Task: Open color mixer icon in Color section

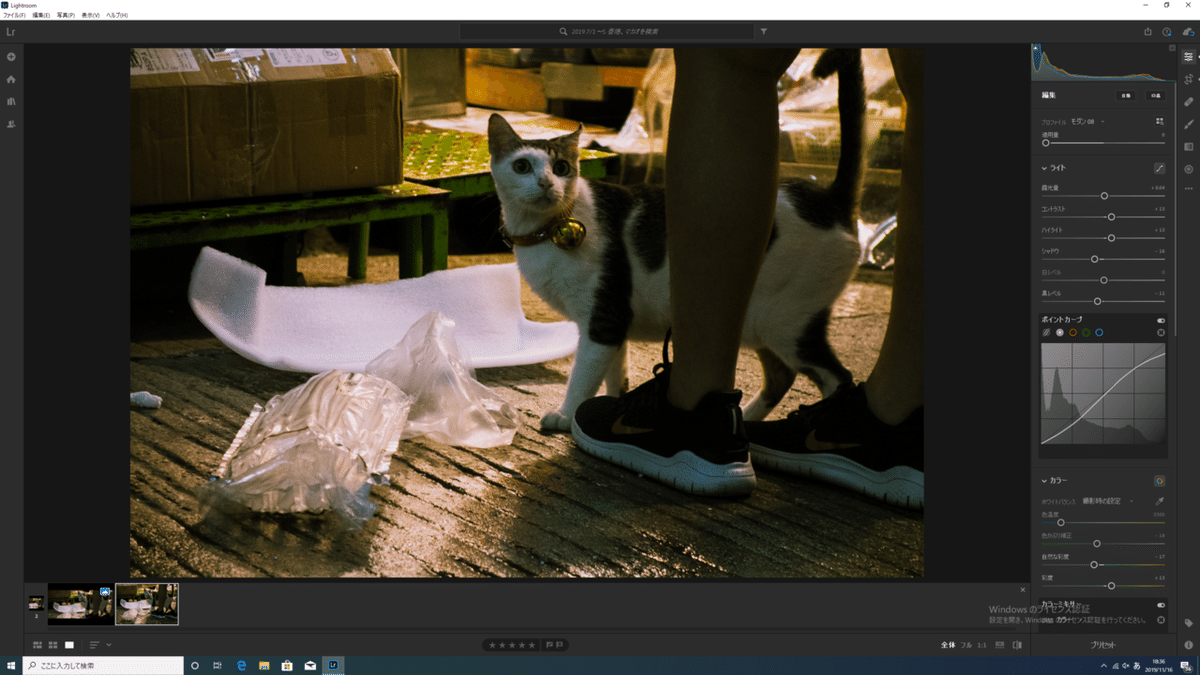Action: click(x=1160, y=480)
